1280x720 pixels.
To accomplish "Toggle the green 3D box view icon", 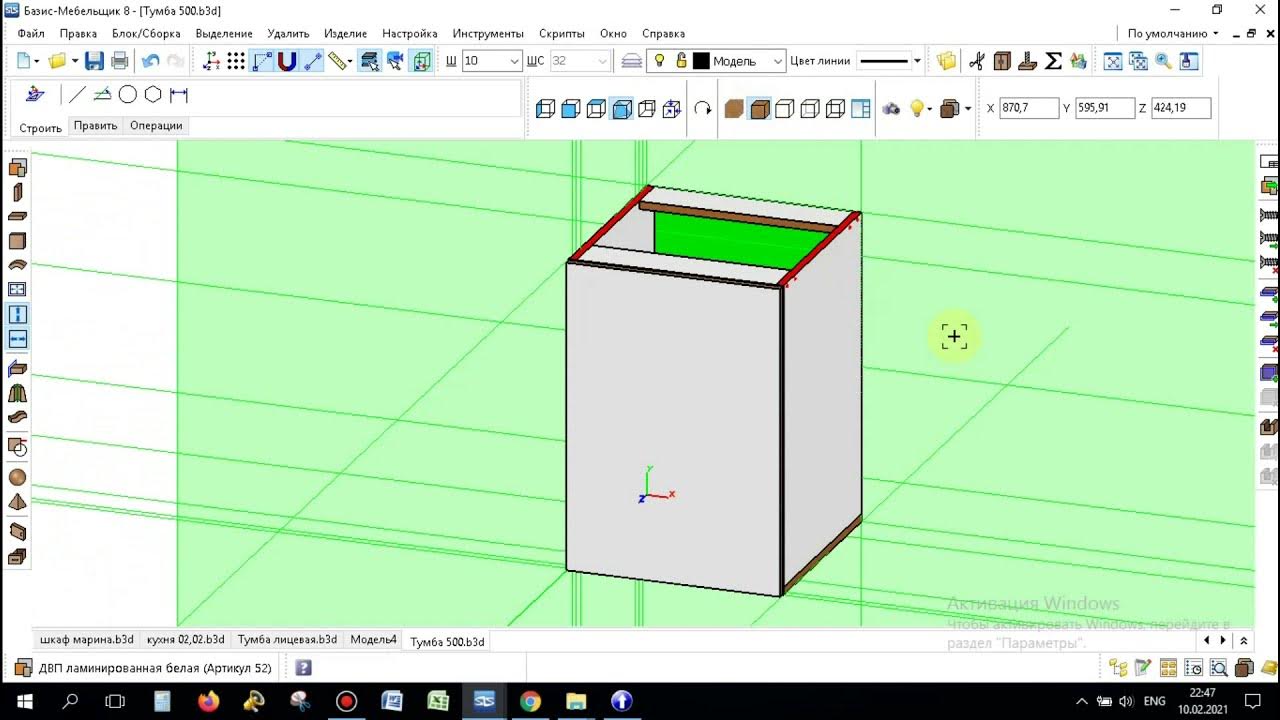I will [x=421, y=61].
